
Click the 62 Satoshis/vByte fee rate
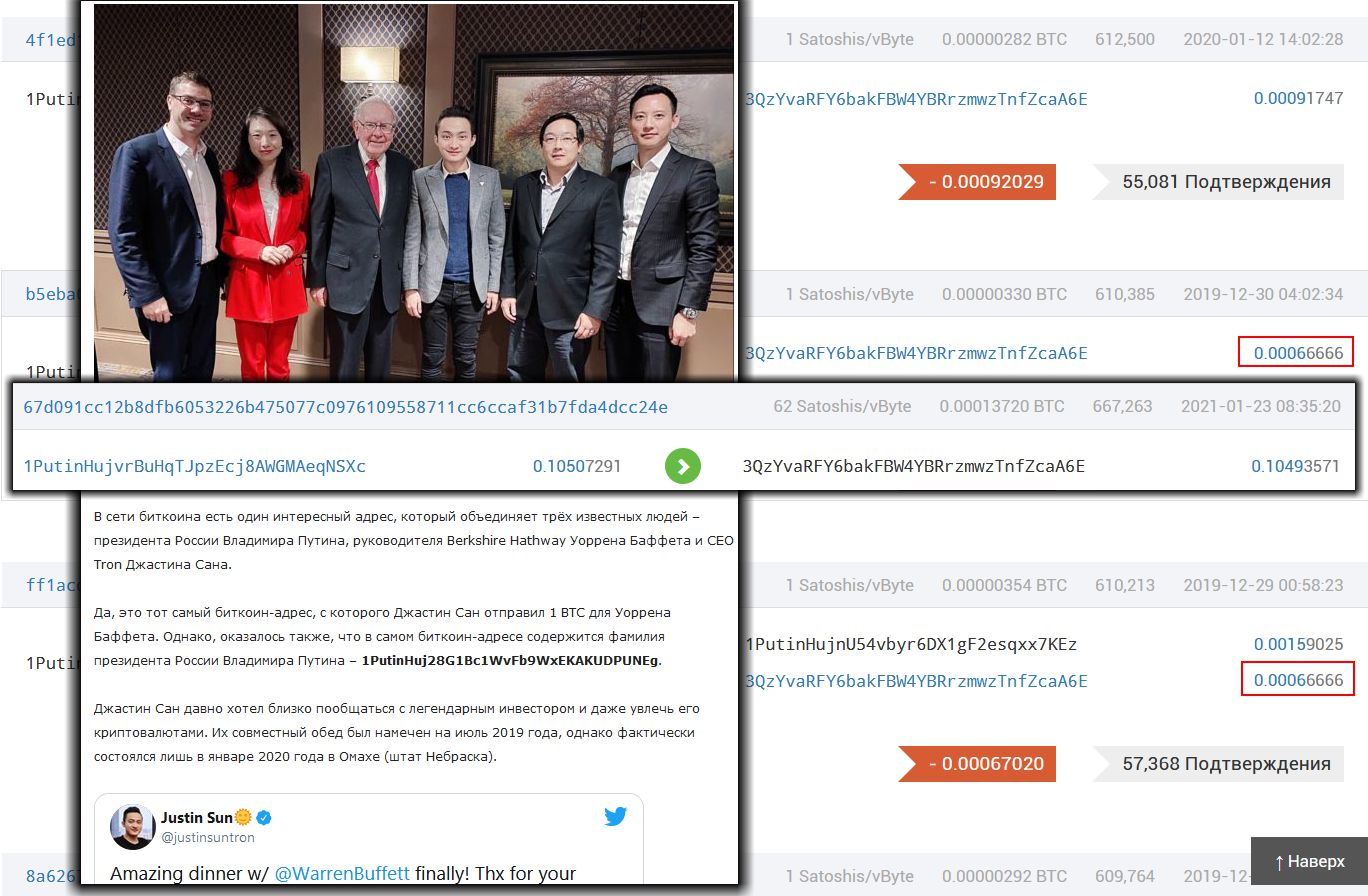842,407
